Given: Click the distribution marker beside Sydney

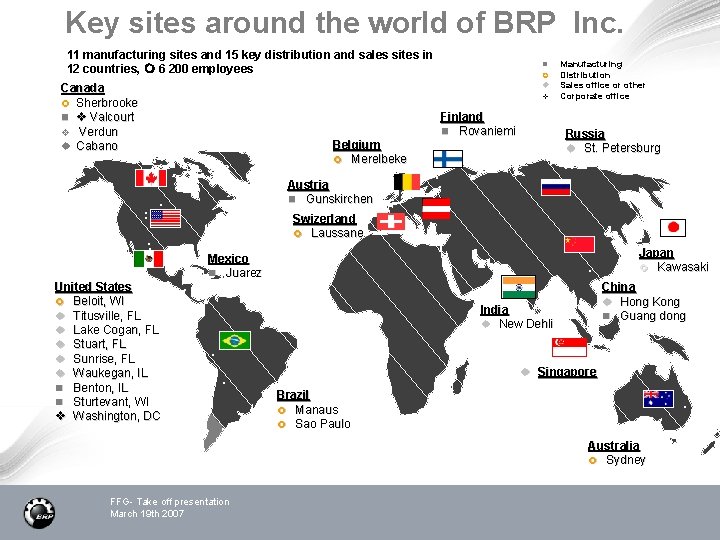Looking at the screenshot, I should [x=592, y=460].
